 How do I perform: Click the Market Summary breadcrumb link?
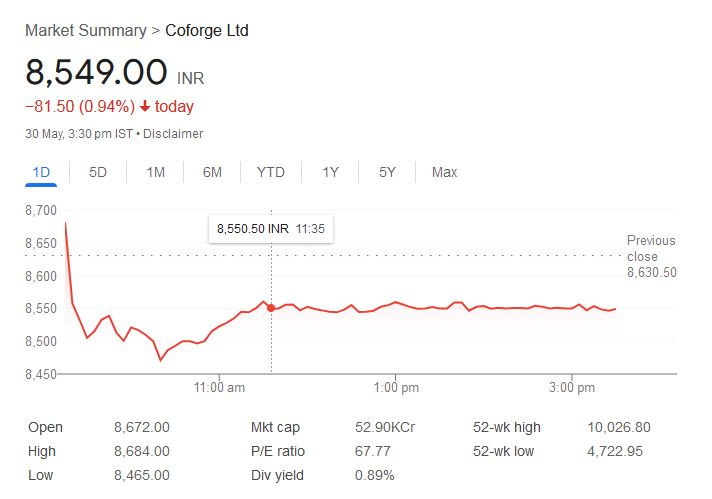click(85, 30)
